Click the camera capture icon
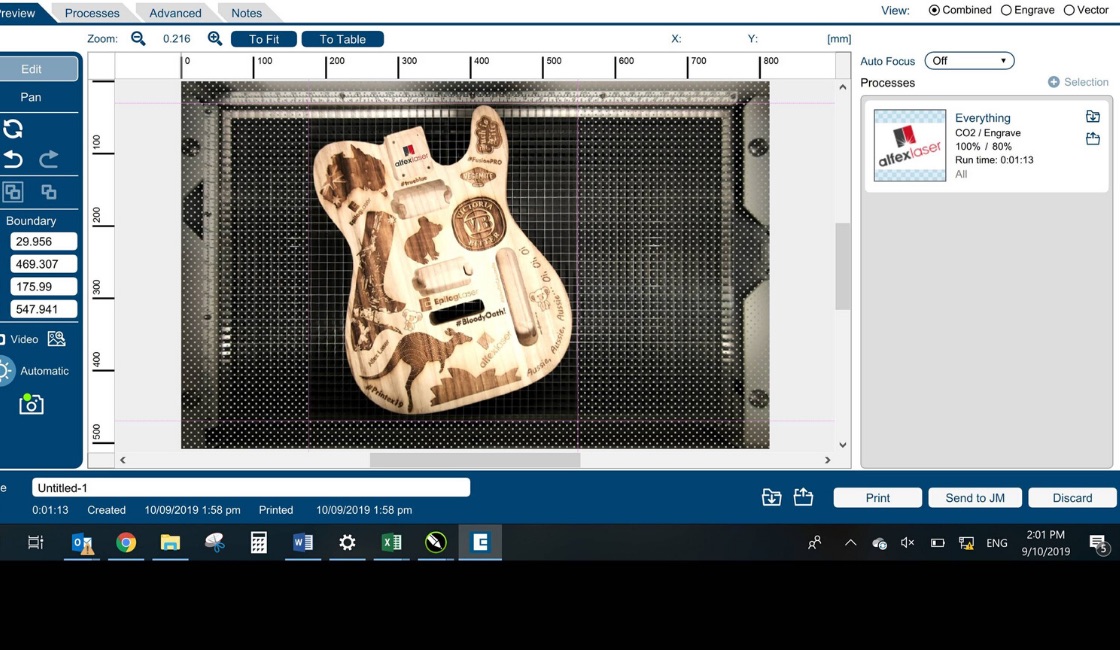Screen dimensions: 1120x650 click(x=31, y=404)
